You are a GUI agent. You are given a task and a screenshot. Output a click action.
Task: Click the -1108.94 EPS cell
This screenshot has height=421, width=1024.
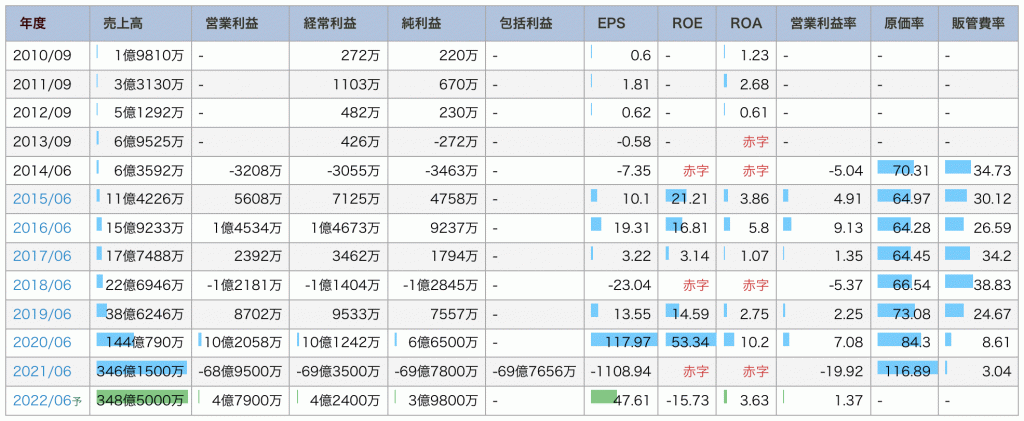click(x=620, y=370)
